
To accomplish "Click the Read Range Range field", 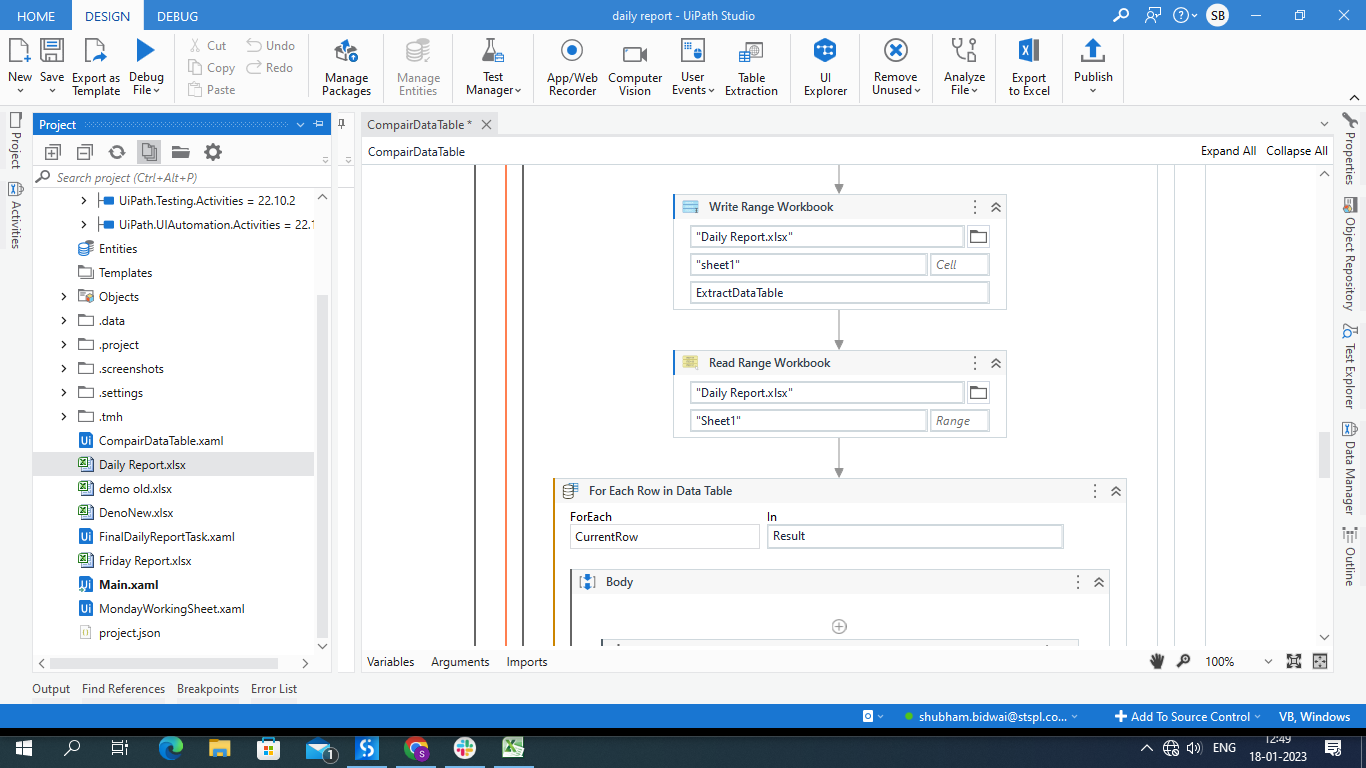I will 960,421.
